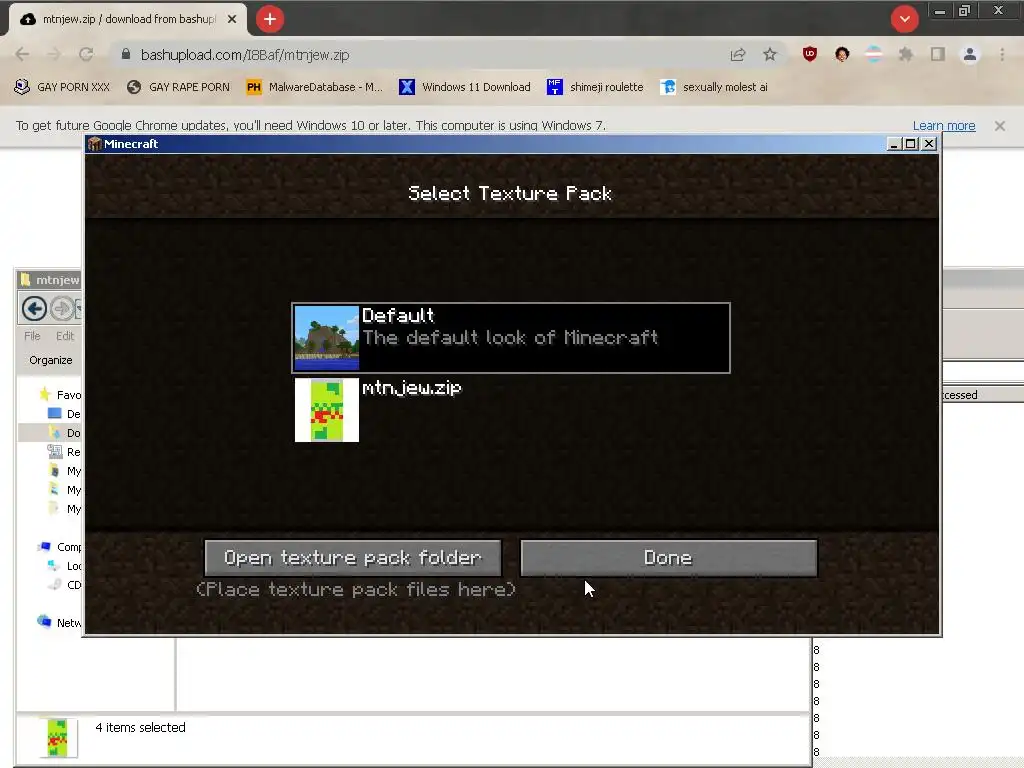Viewport: 1024px width, 768px height.
Task: Toggle Chrome's side panel icon
Action: point(938,54)
